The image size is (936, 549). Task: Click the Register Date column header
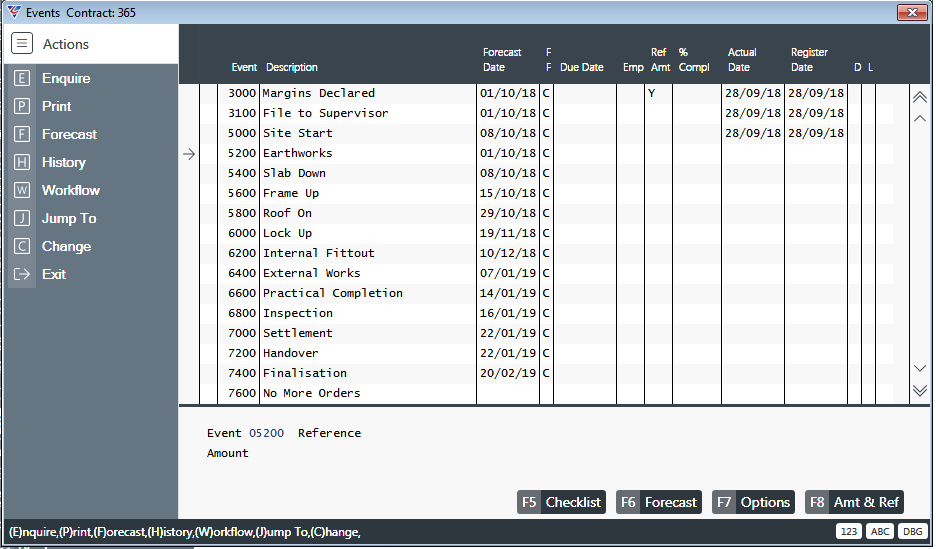tap(809, 60)
